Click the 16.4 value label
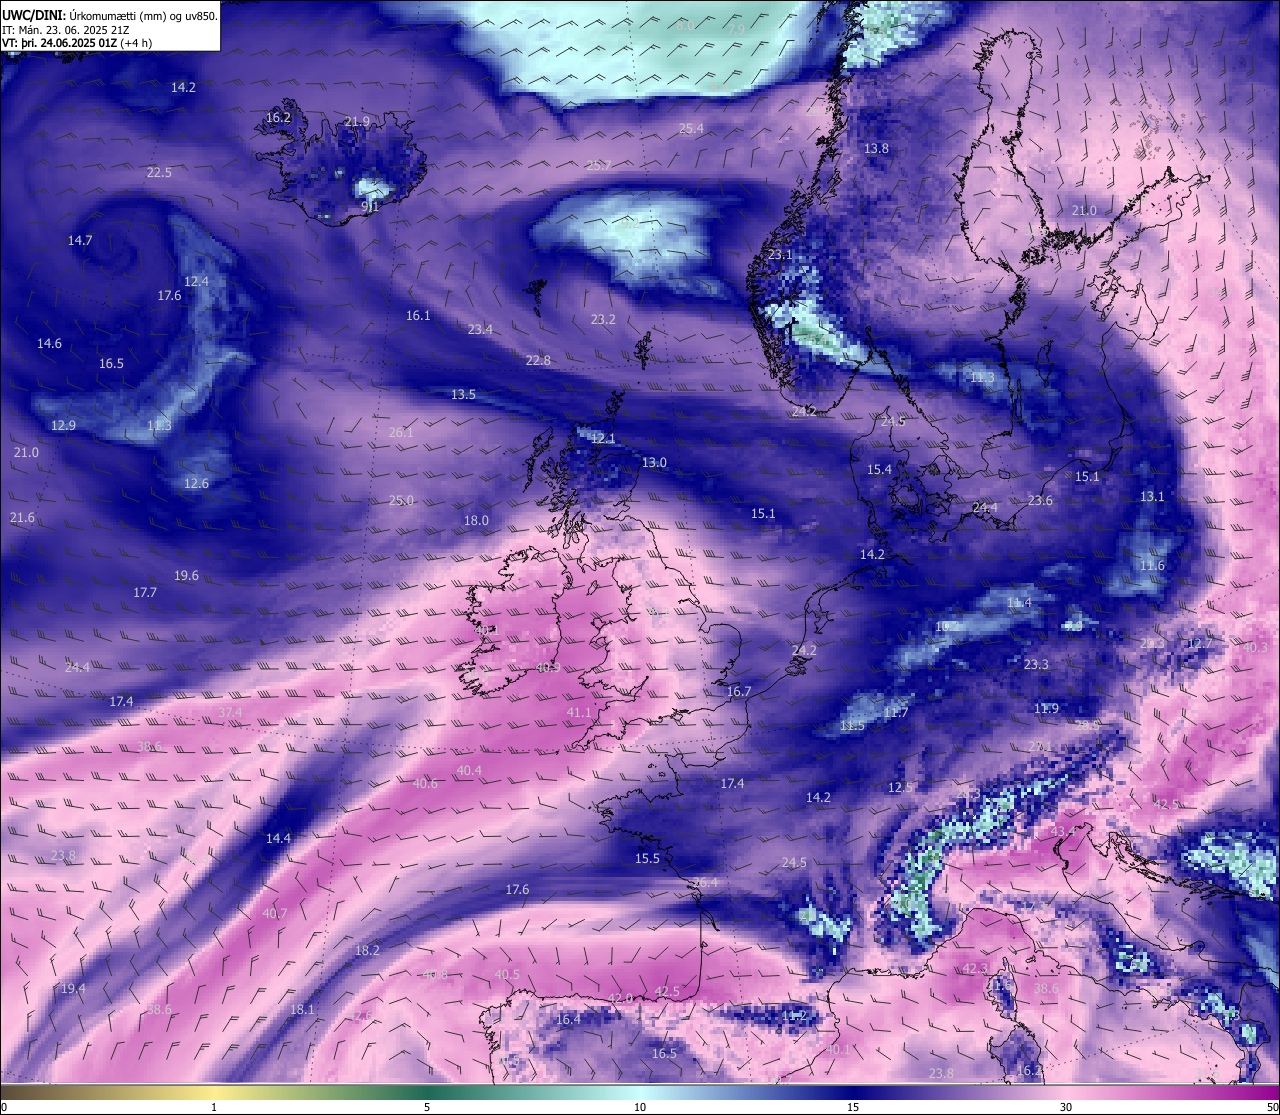 [568, 1020]
